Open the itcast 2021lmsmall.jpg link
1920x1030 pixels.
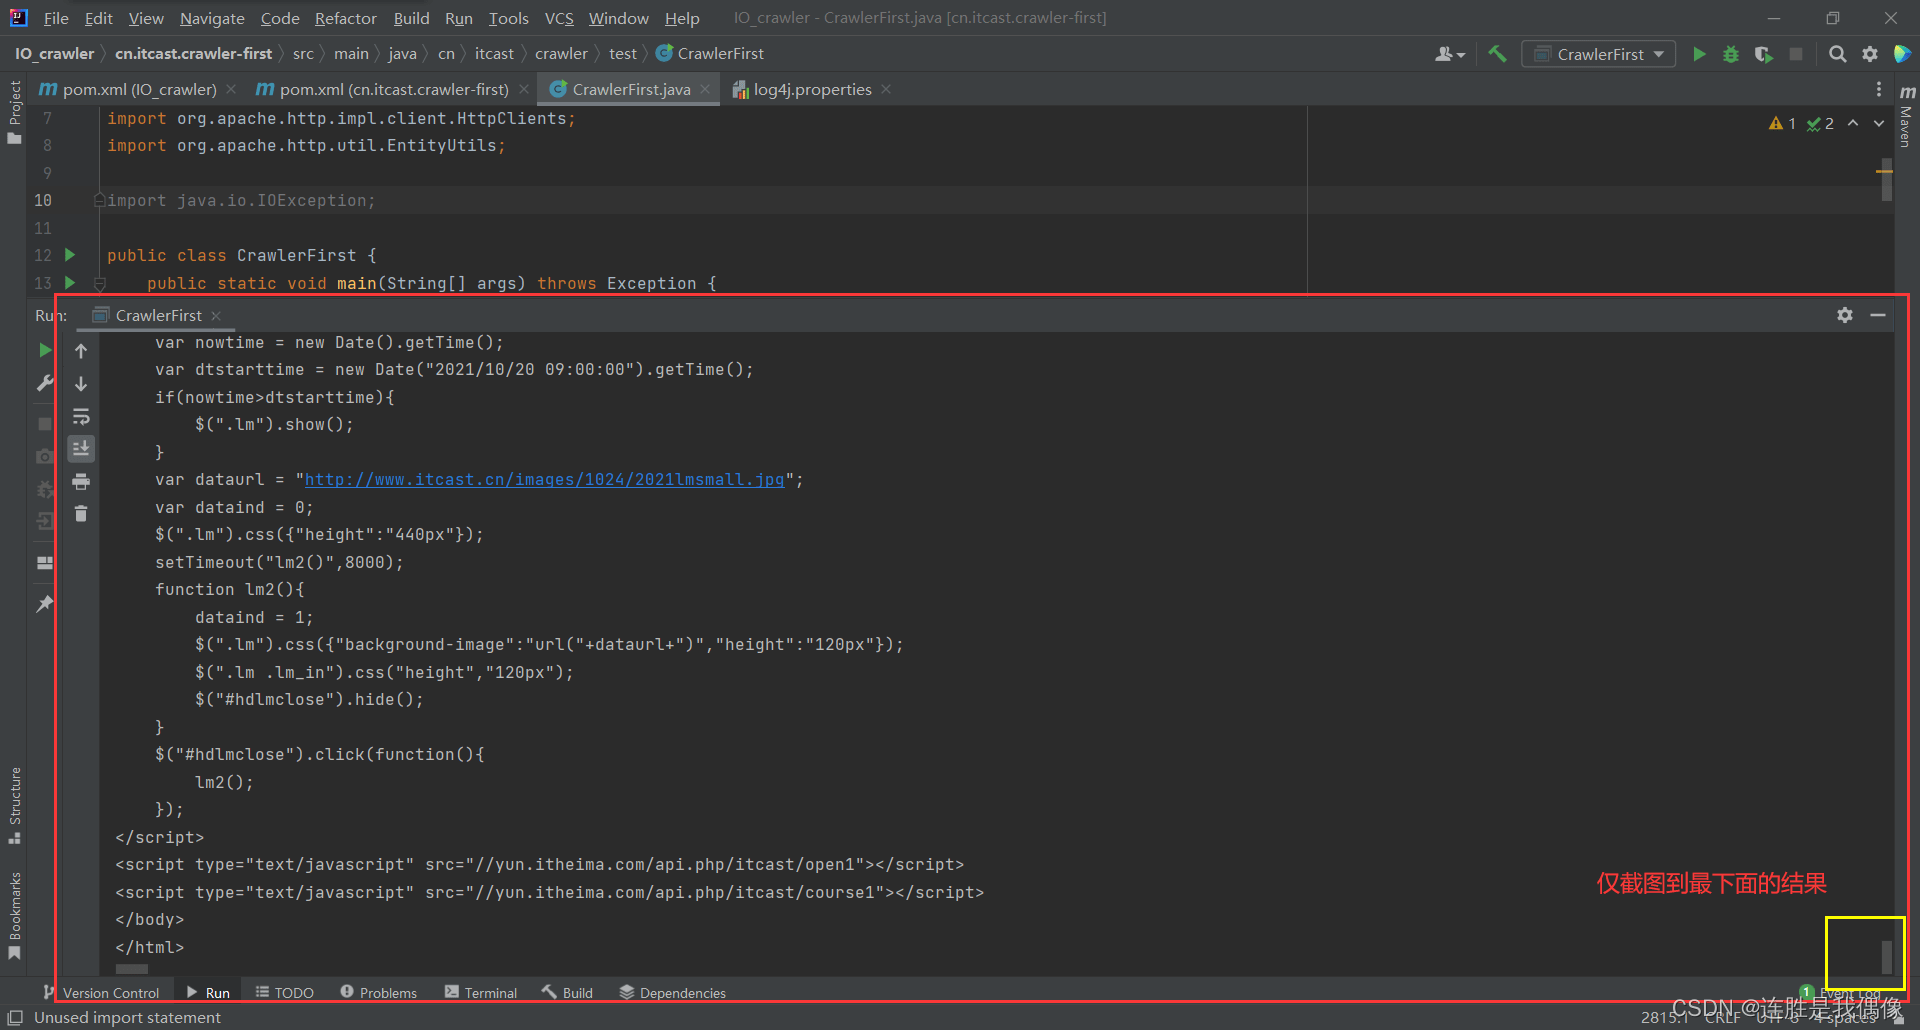(544, 480)
